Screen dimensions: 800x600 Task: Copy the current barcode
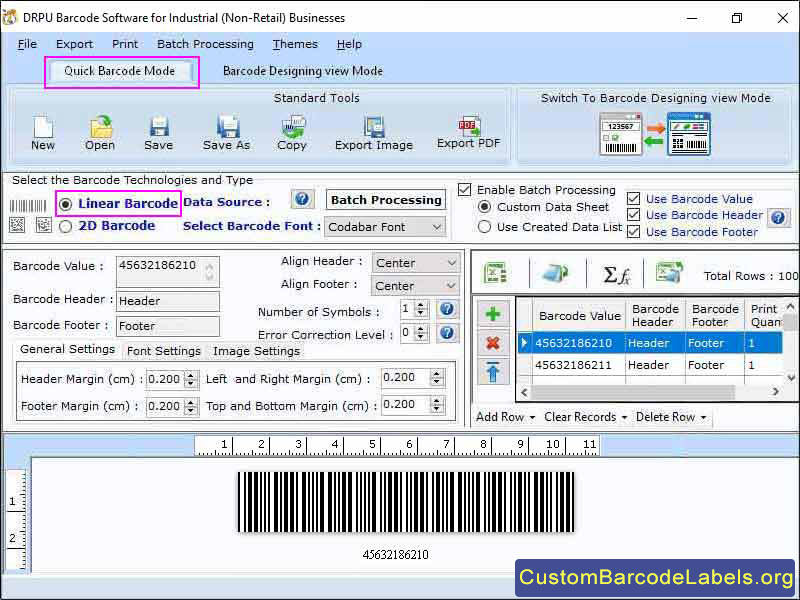point(291,130)
